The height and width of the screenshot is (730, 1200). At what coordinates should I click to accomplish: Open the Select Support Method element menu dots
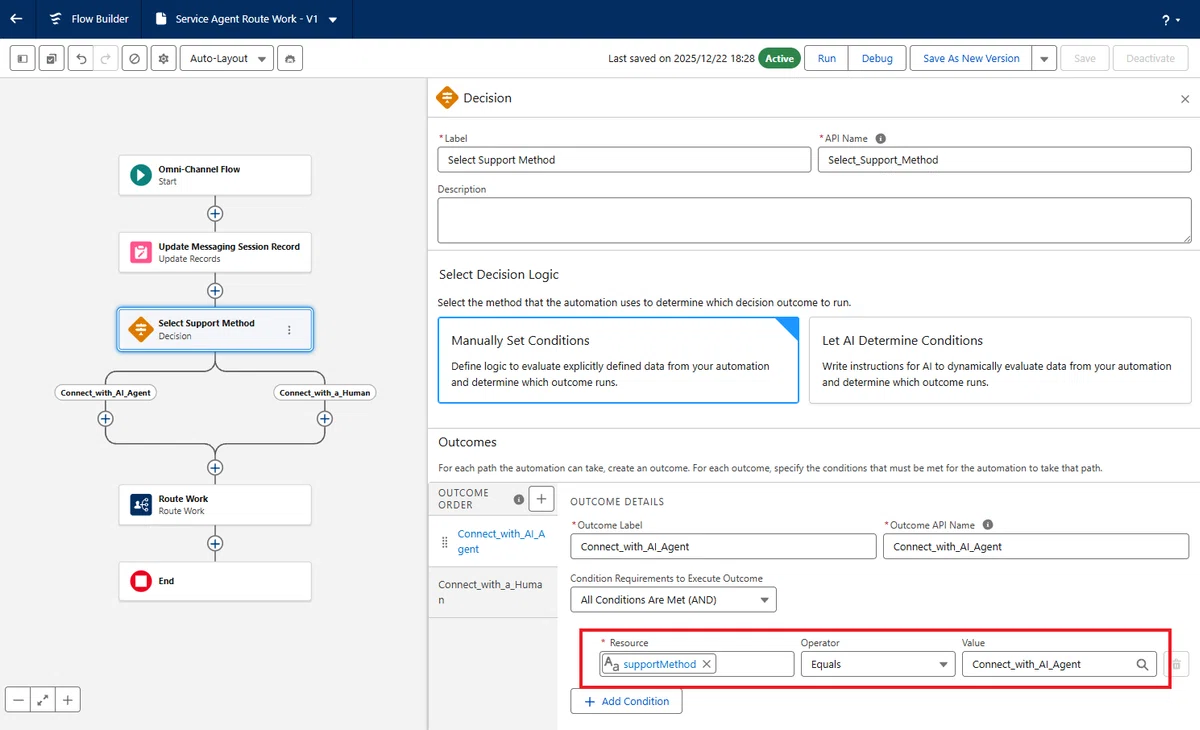(290, 330)
